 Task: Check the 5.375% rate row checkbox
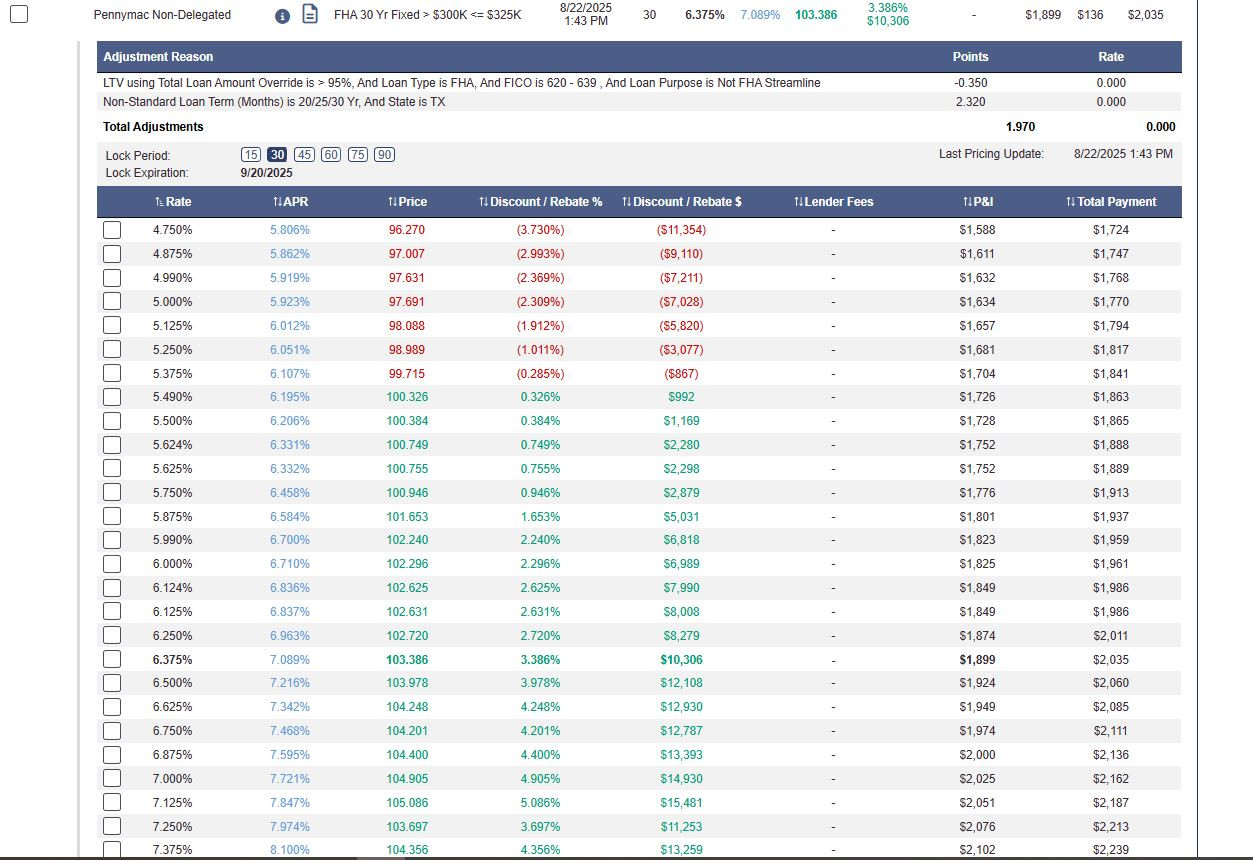click(112, 374)
